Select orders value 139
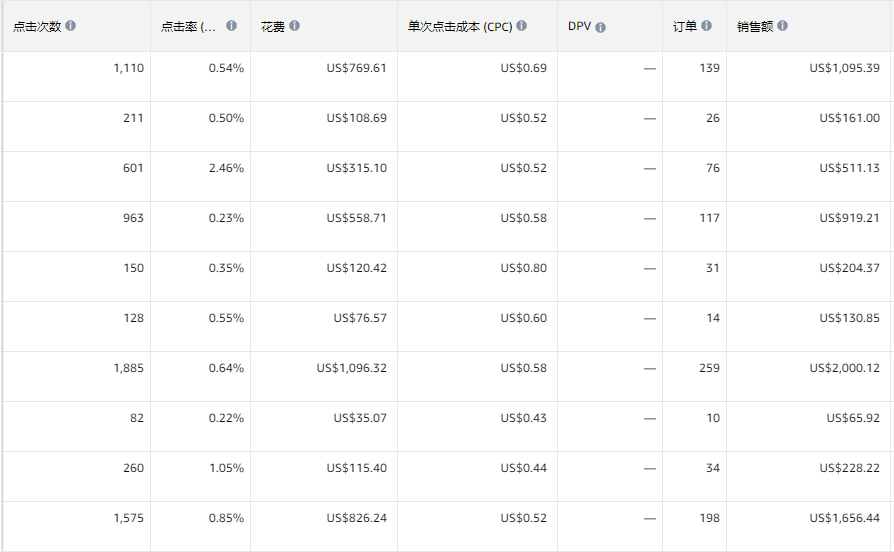Screen dimensions: 894x552 coord(710,68)
